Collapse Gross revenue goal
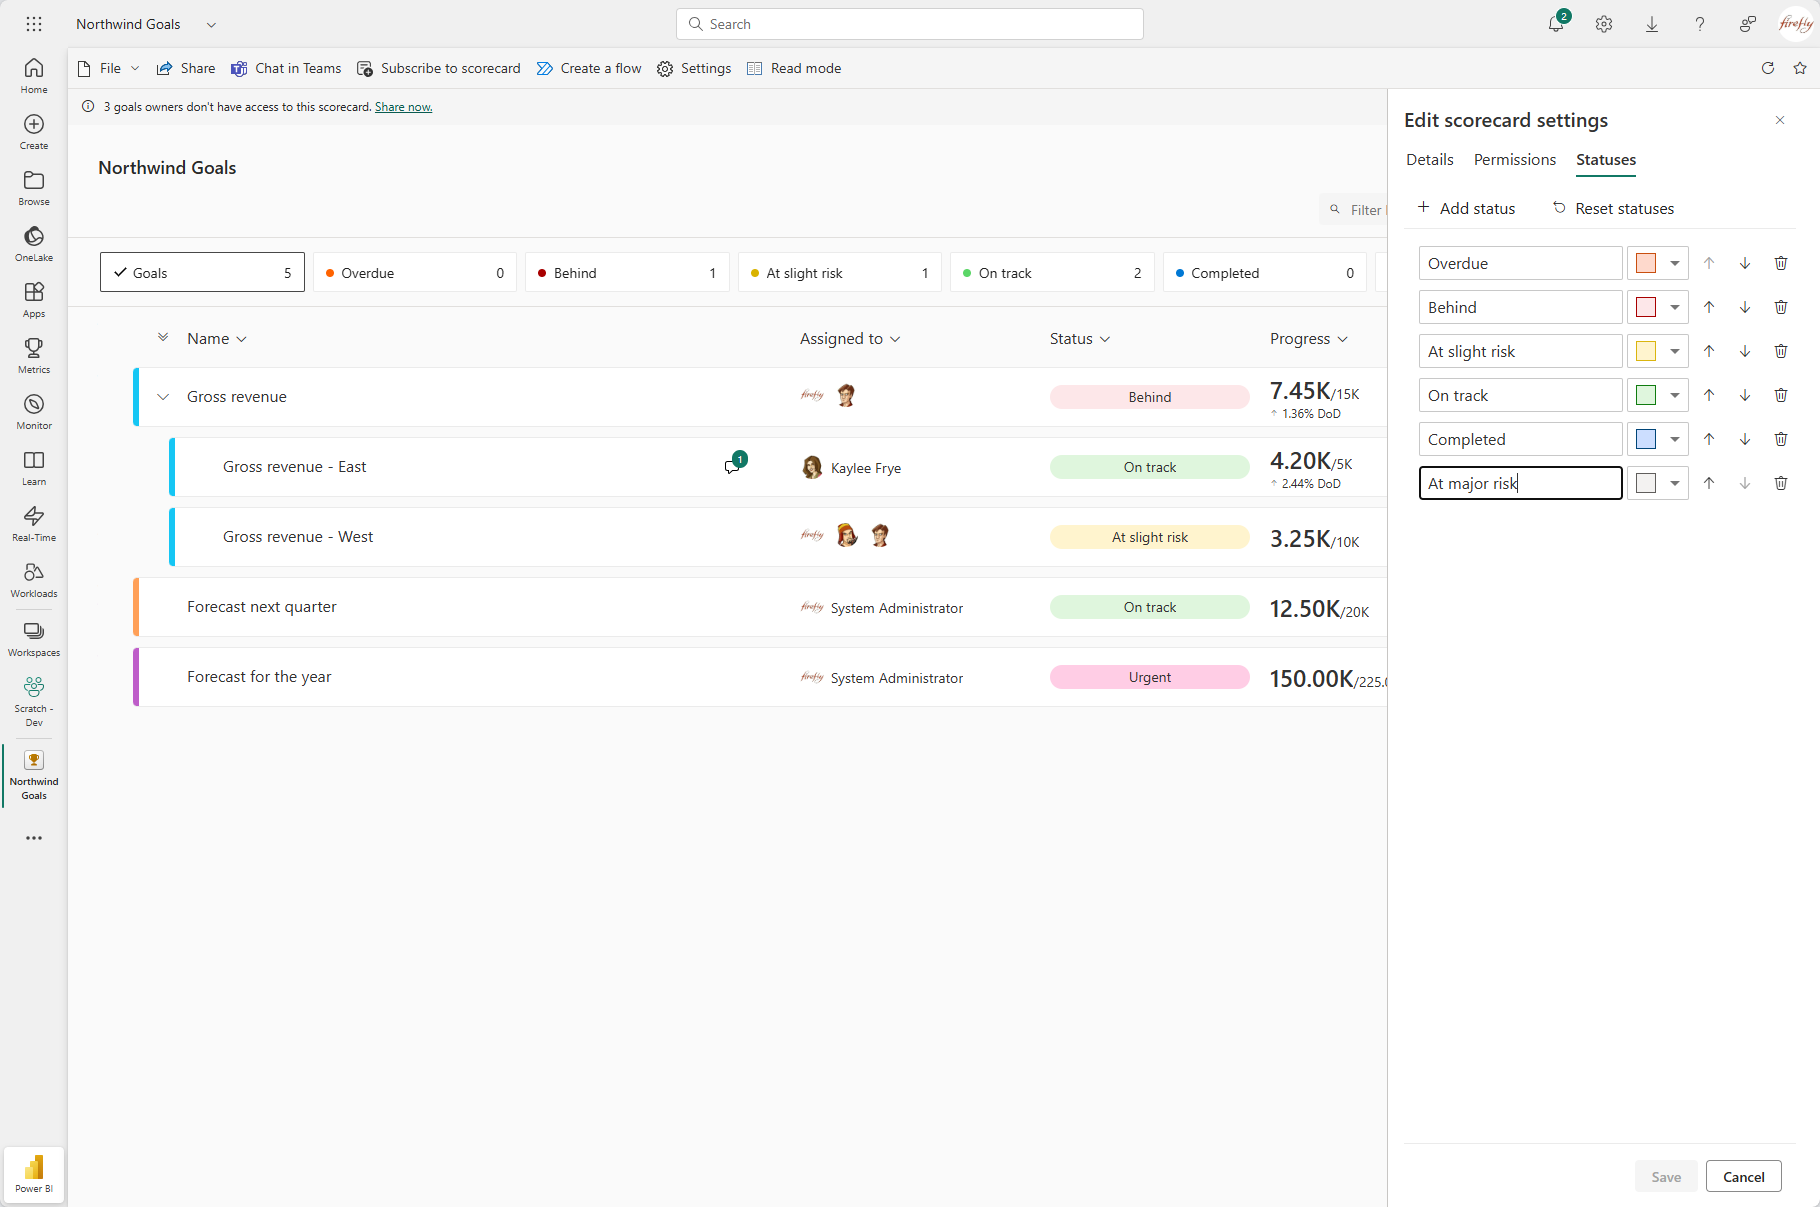The height and width of the screenshot is (1207, 1820). [163, 397]
